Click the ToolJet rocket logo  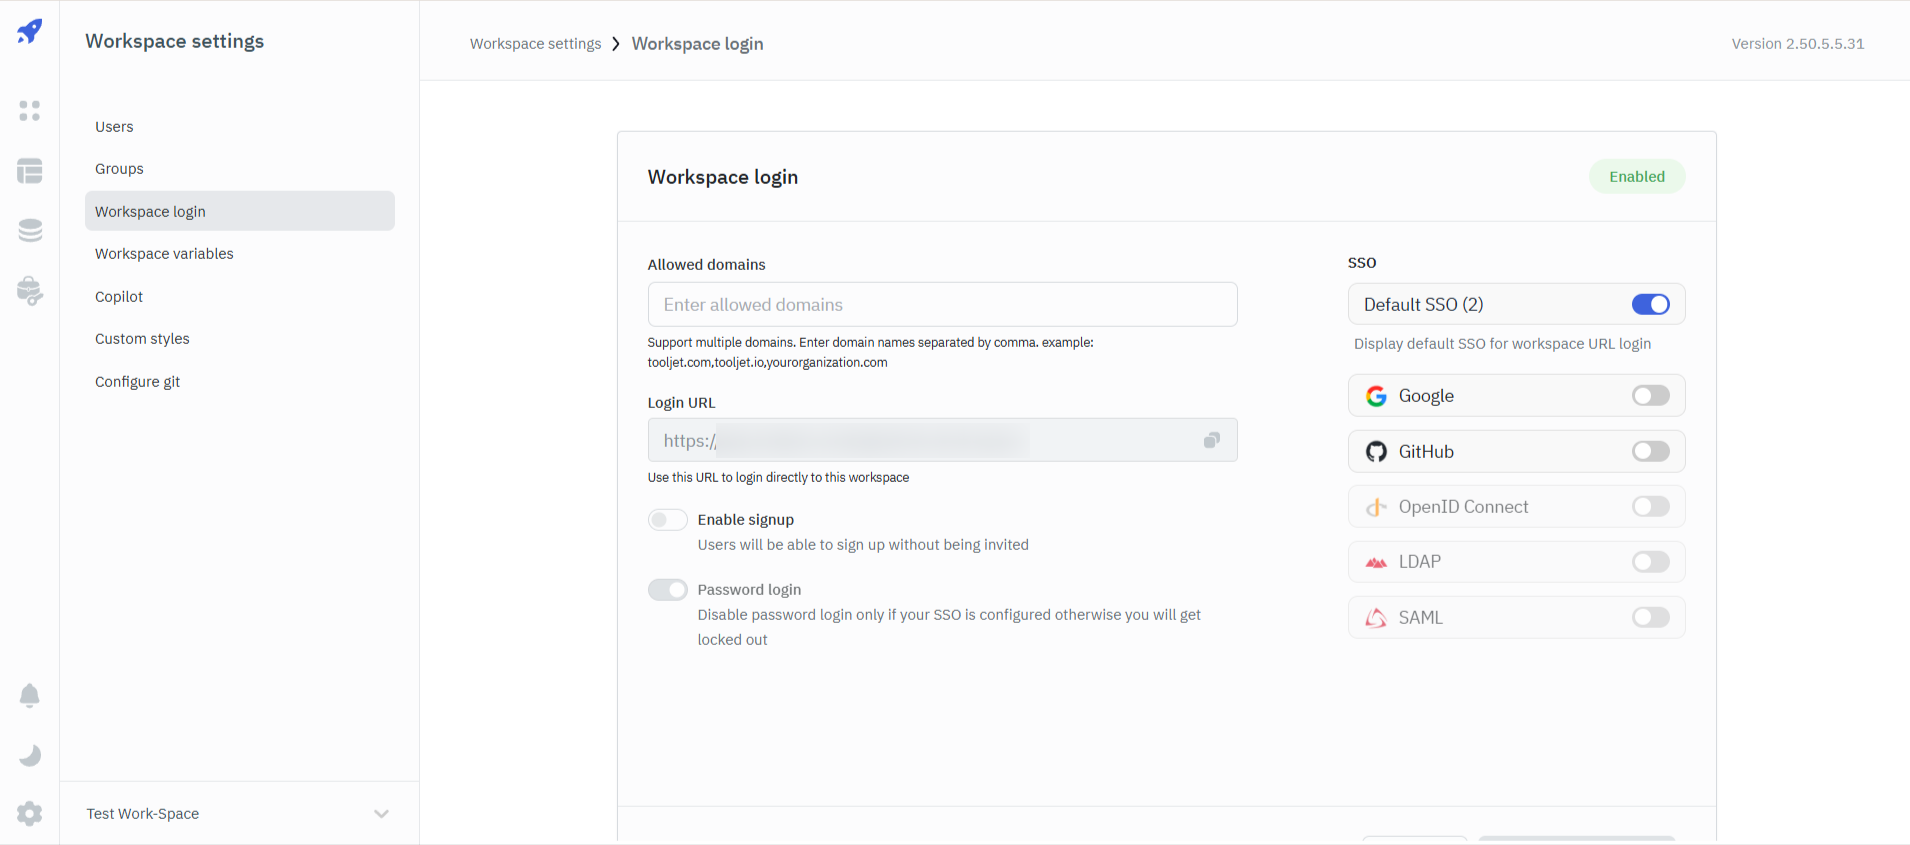tap(30, 31)
